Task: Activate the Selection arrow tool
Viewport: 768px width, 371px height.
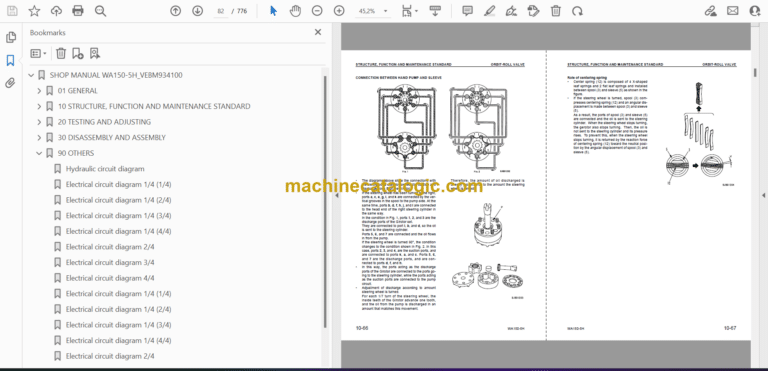Action: point(273,11)
